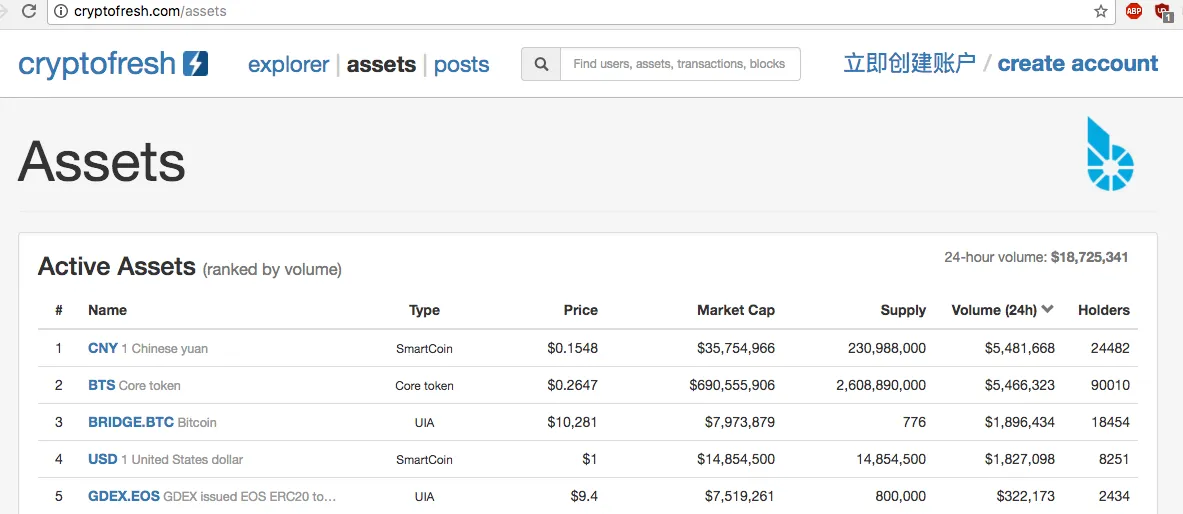Click the Active Assets heading
This screenshot has height=514, width=1183.
pos(116,266)
